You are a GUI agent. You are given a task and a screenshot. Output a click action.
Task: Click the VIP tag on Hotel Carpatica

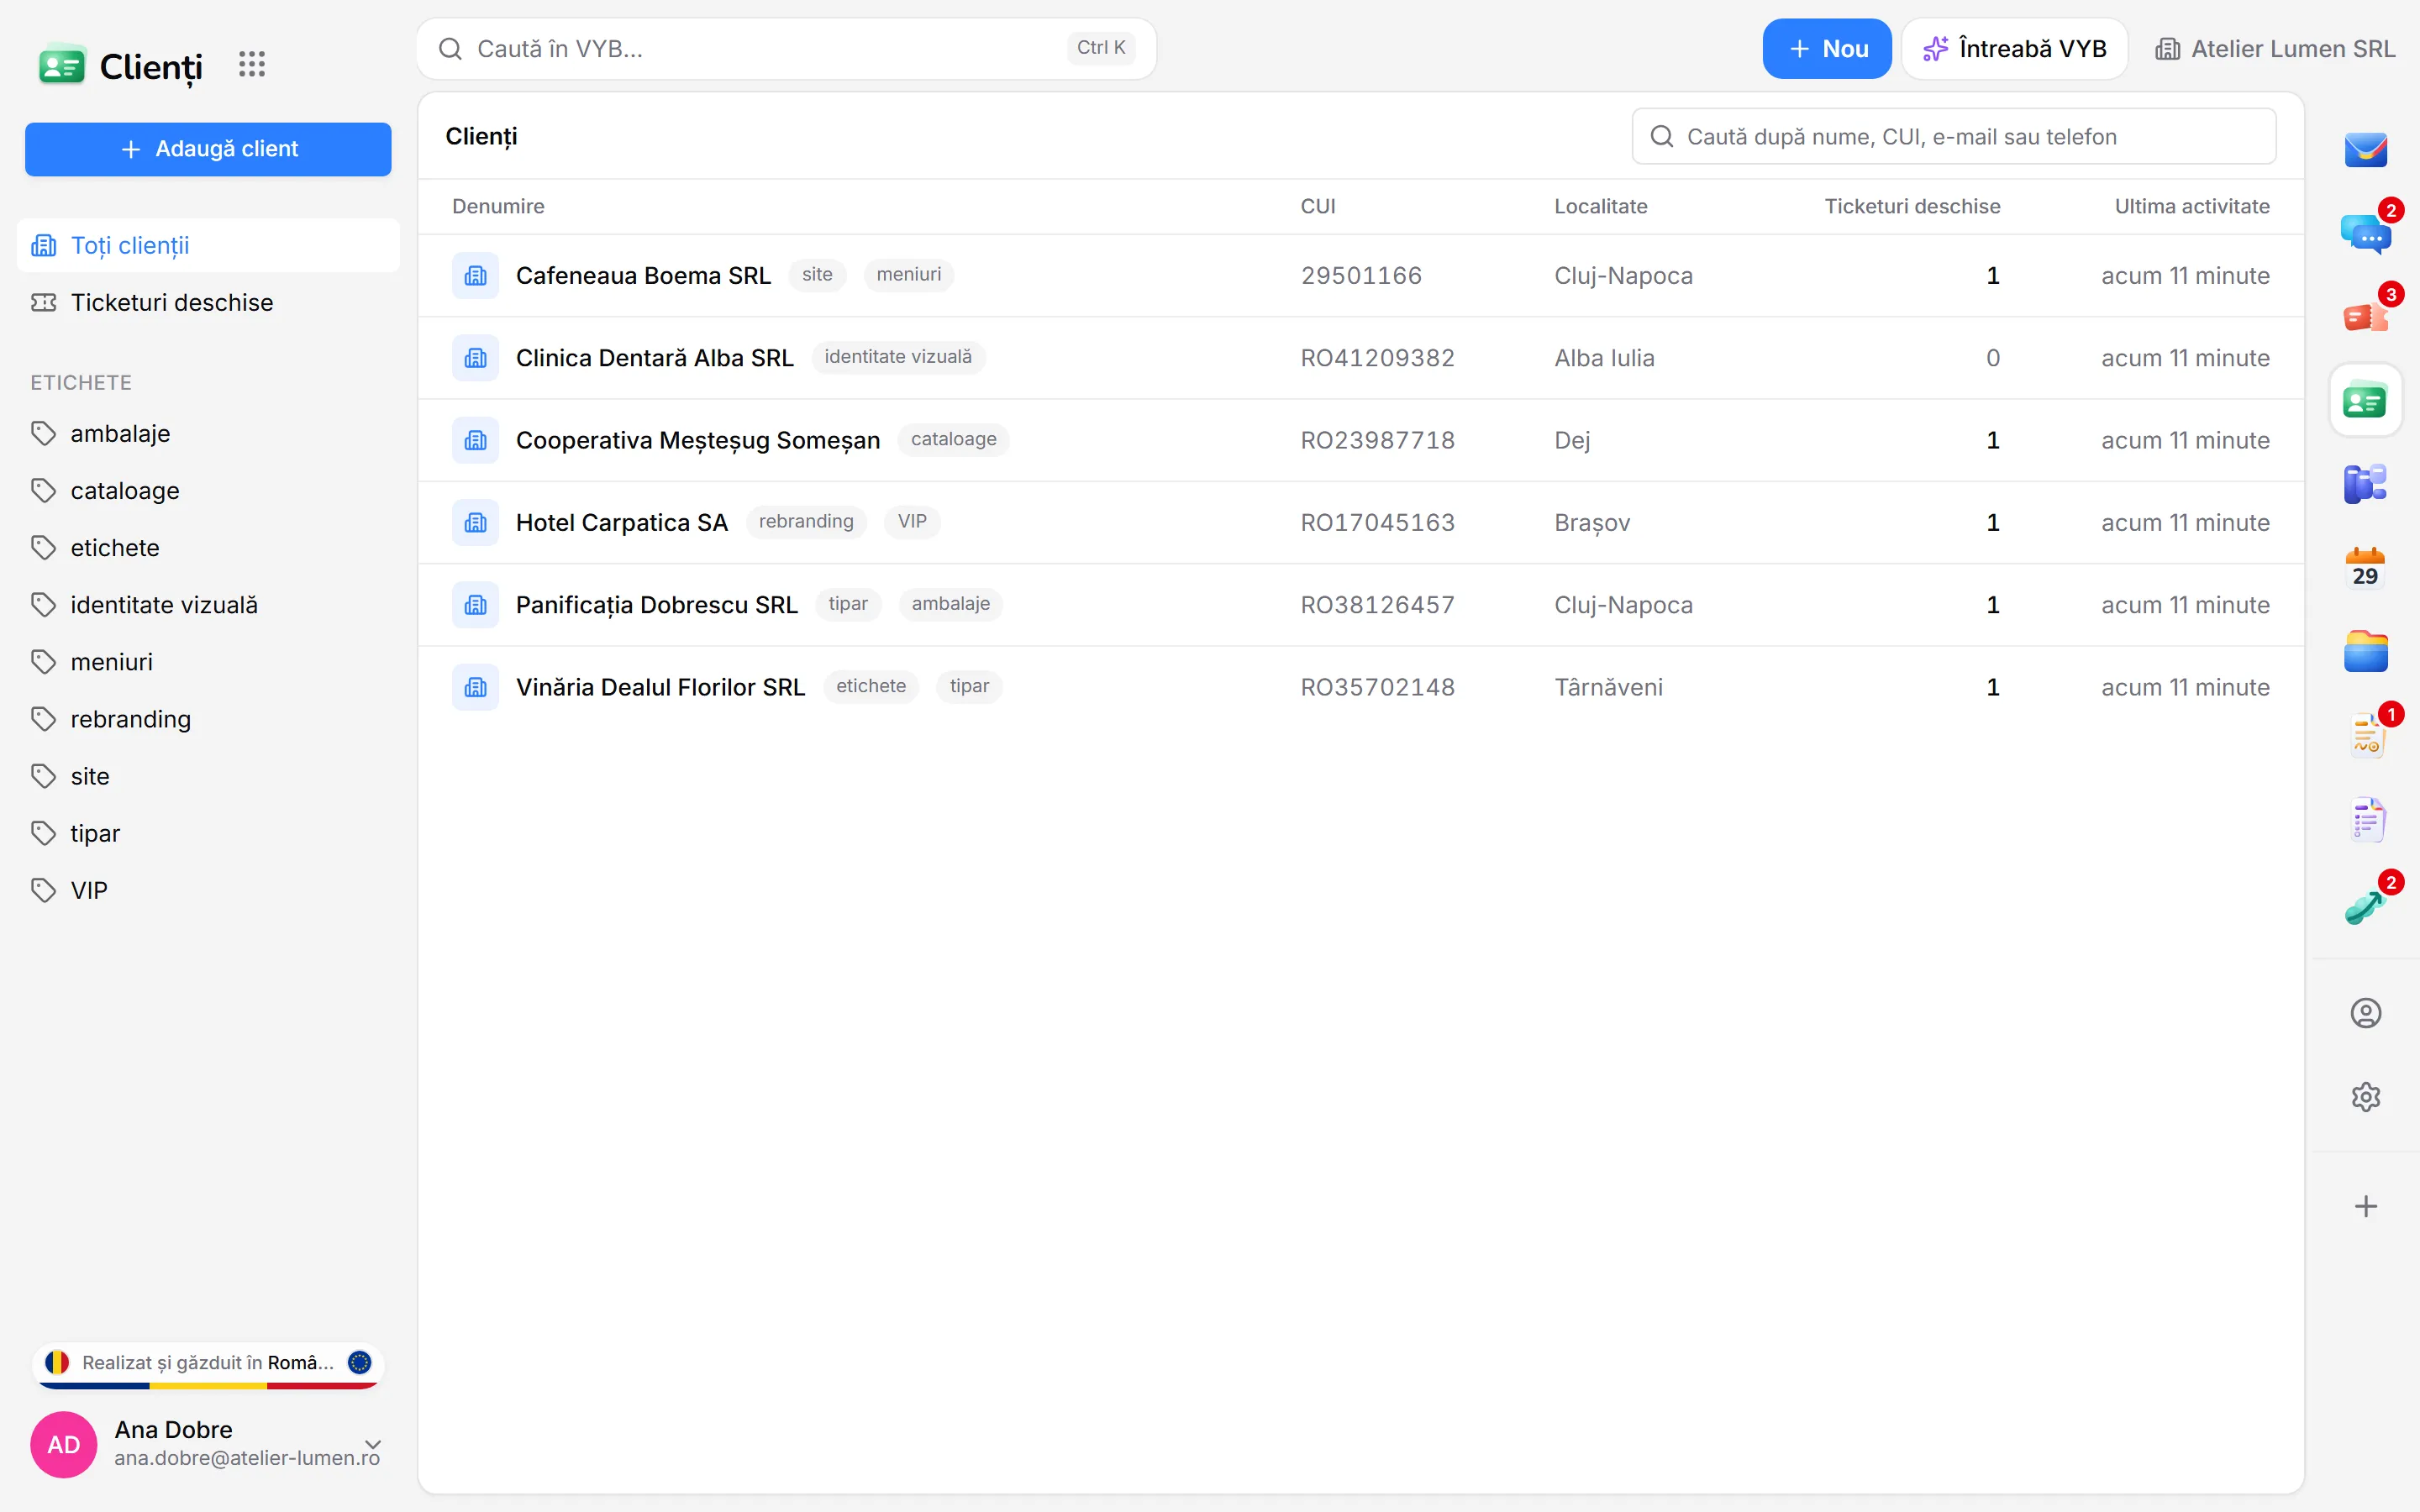[911, 522]
